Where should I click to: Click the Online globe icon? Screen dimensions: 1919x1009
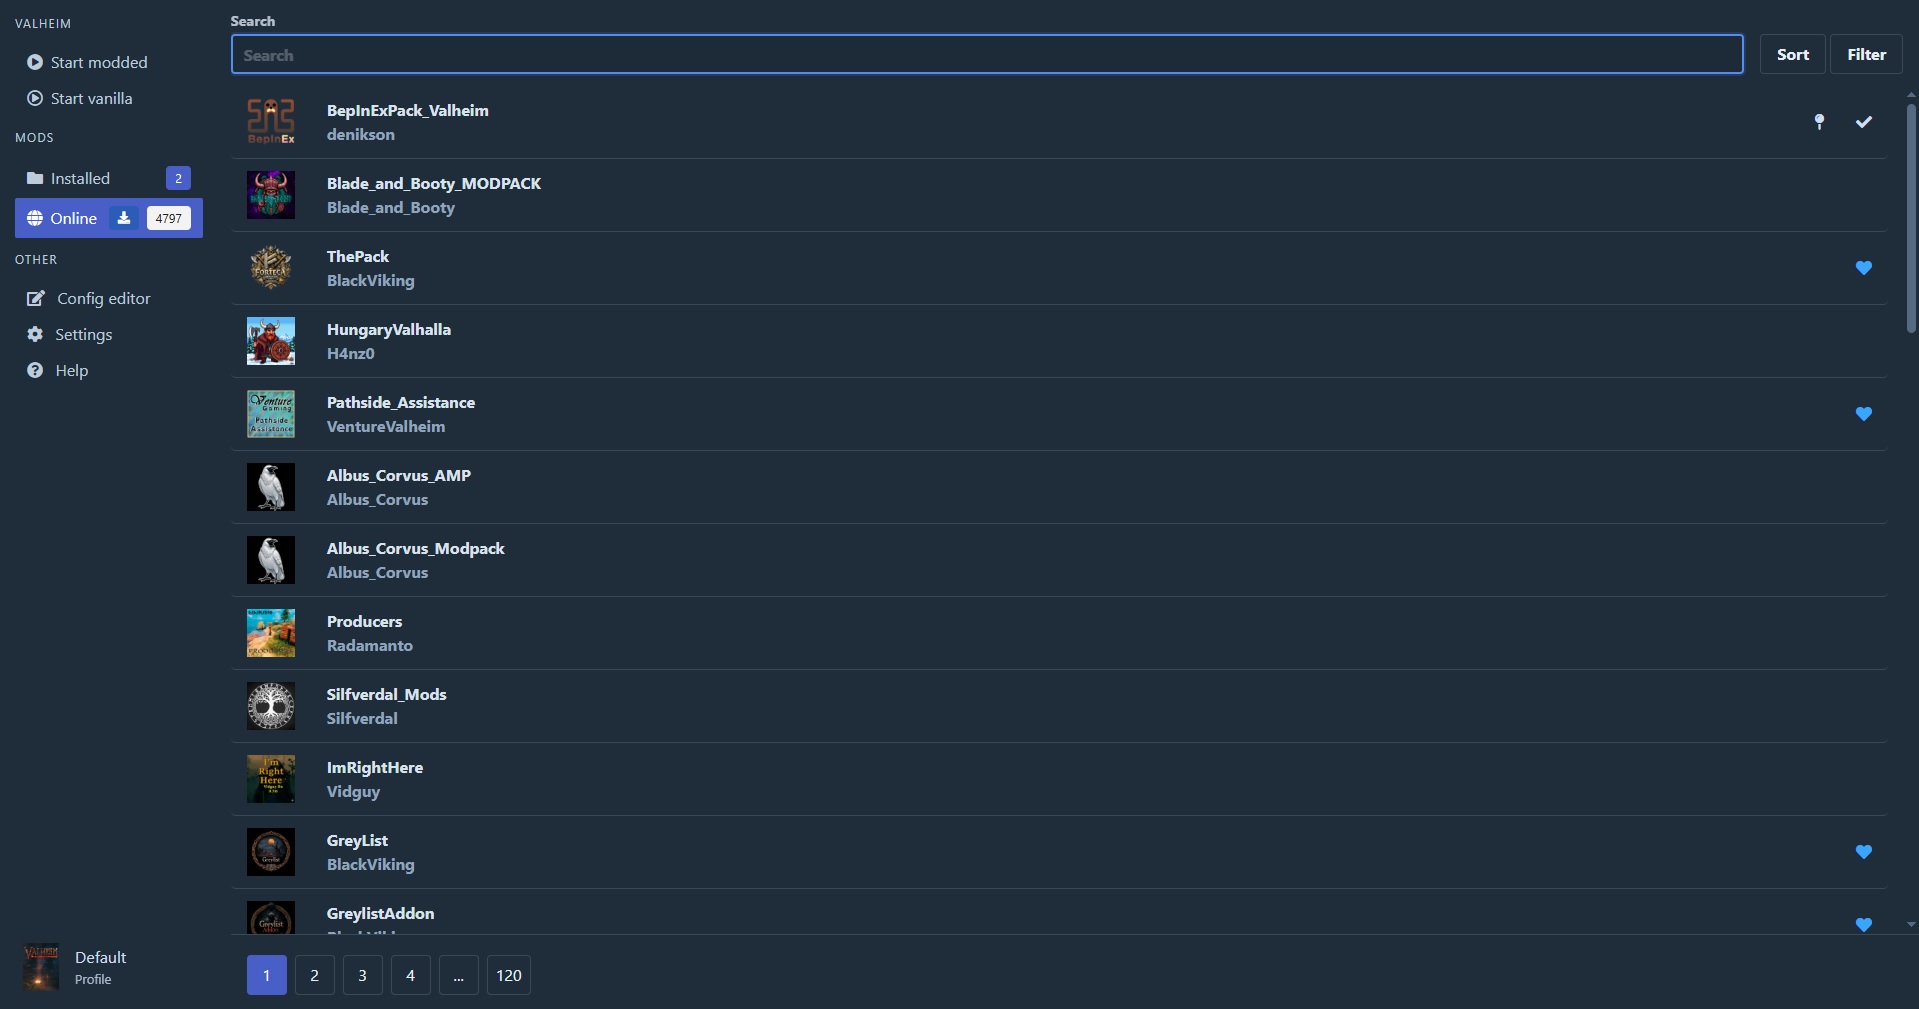coord(35,218)
